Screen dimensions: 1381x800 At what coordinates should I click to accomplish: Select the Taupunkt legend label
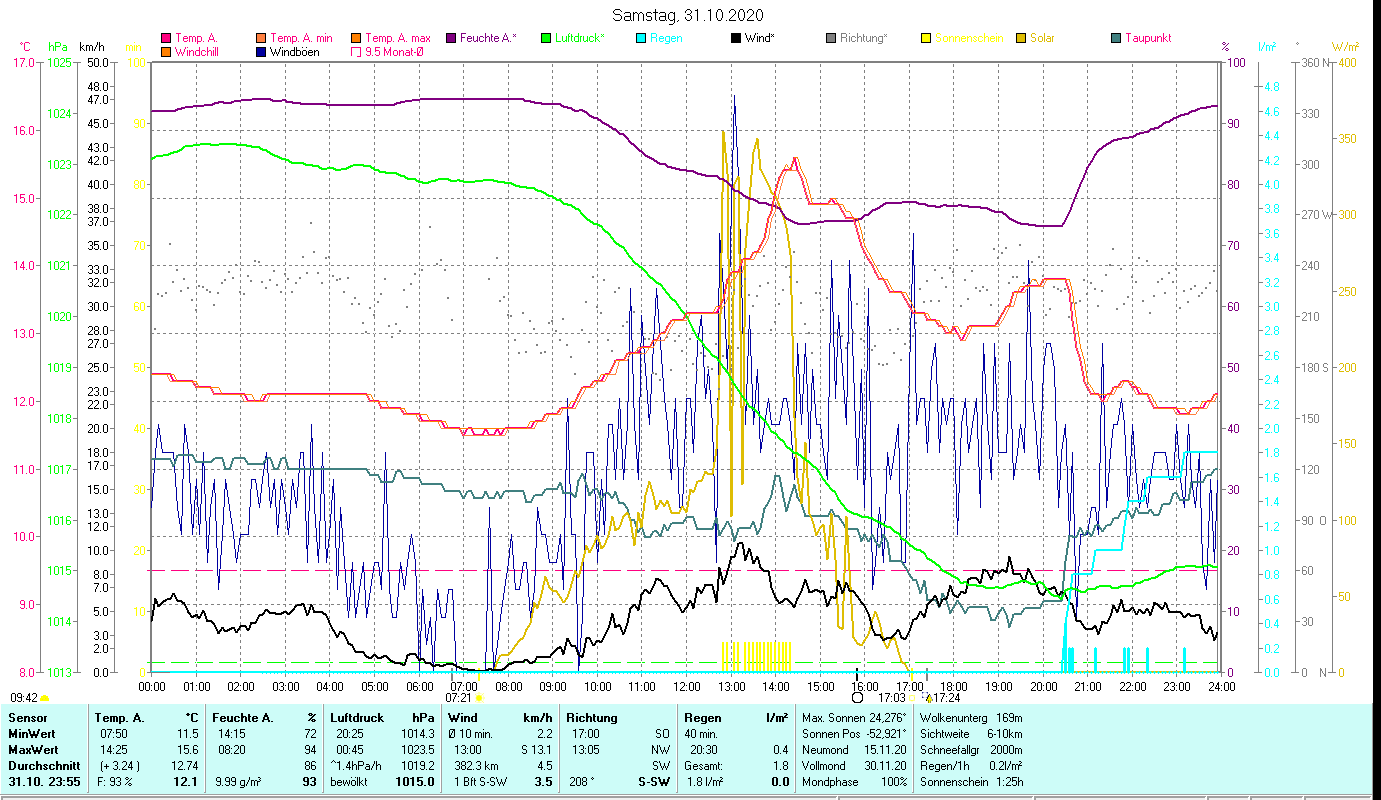[x=1147, y=38]
